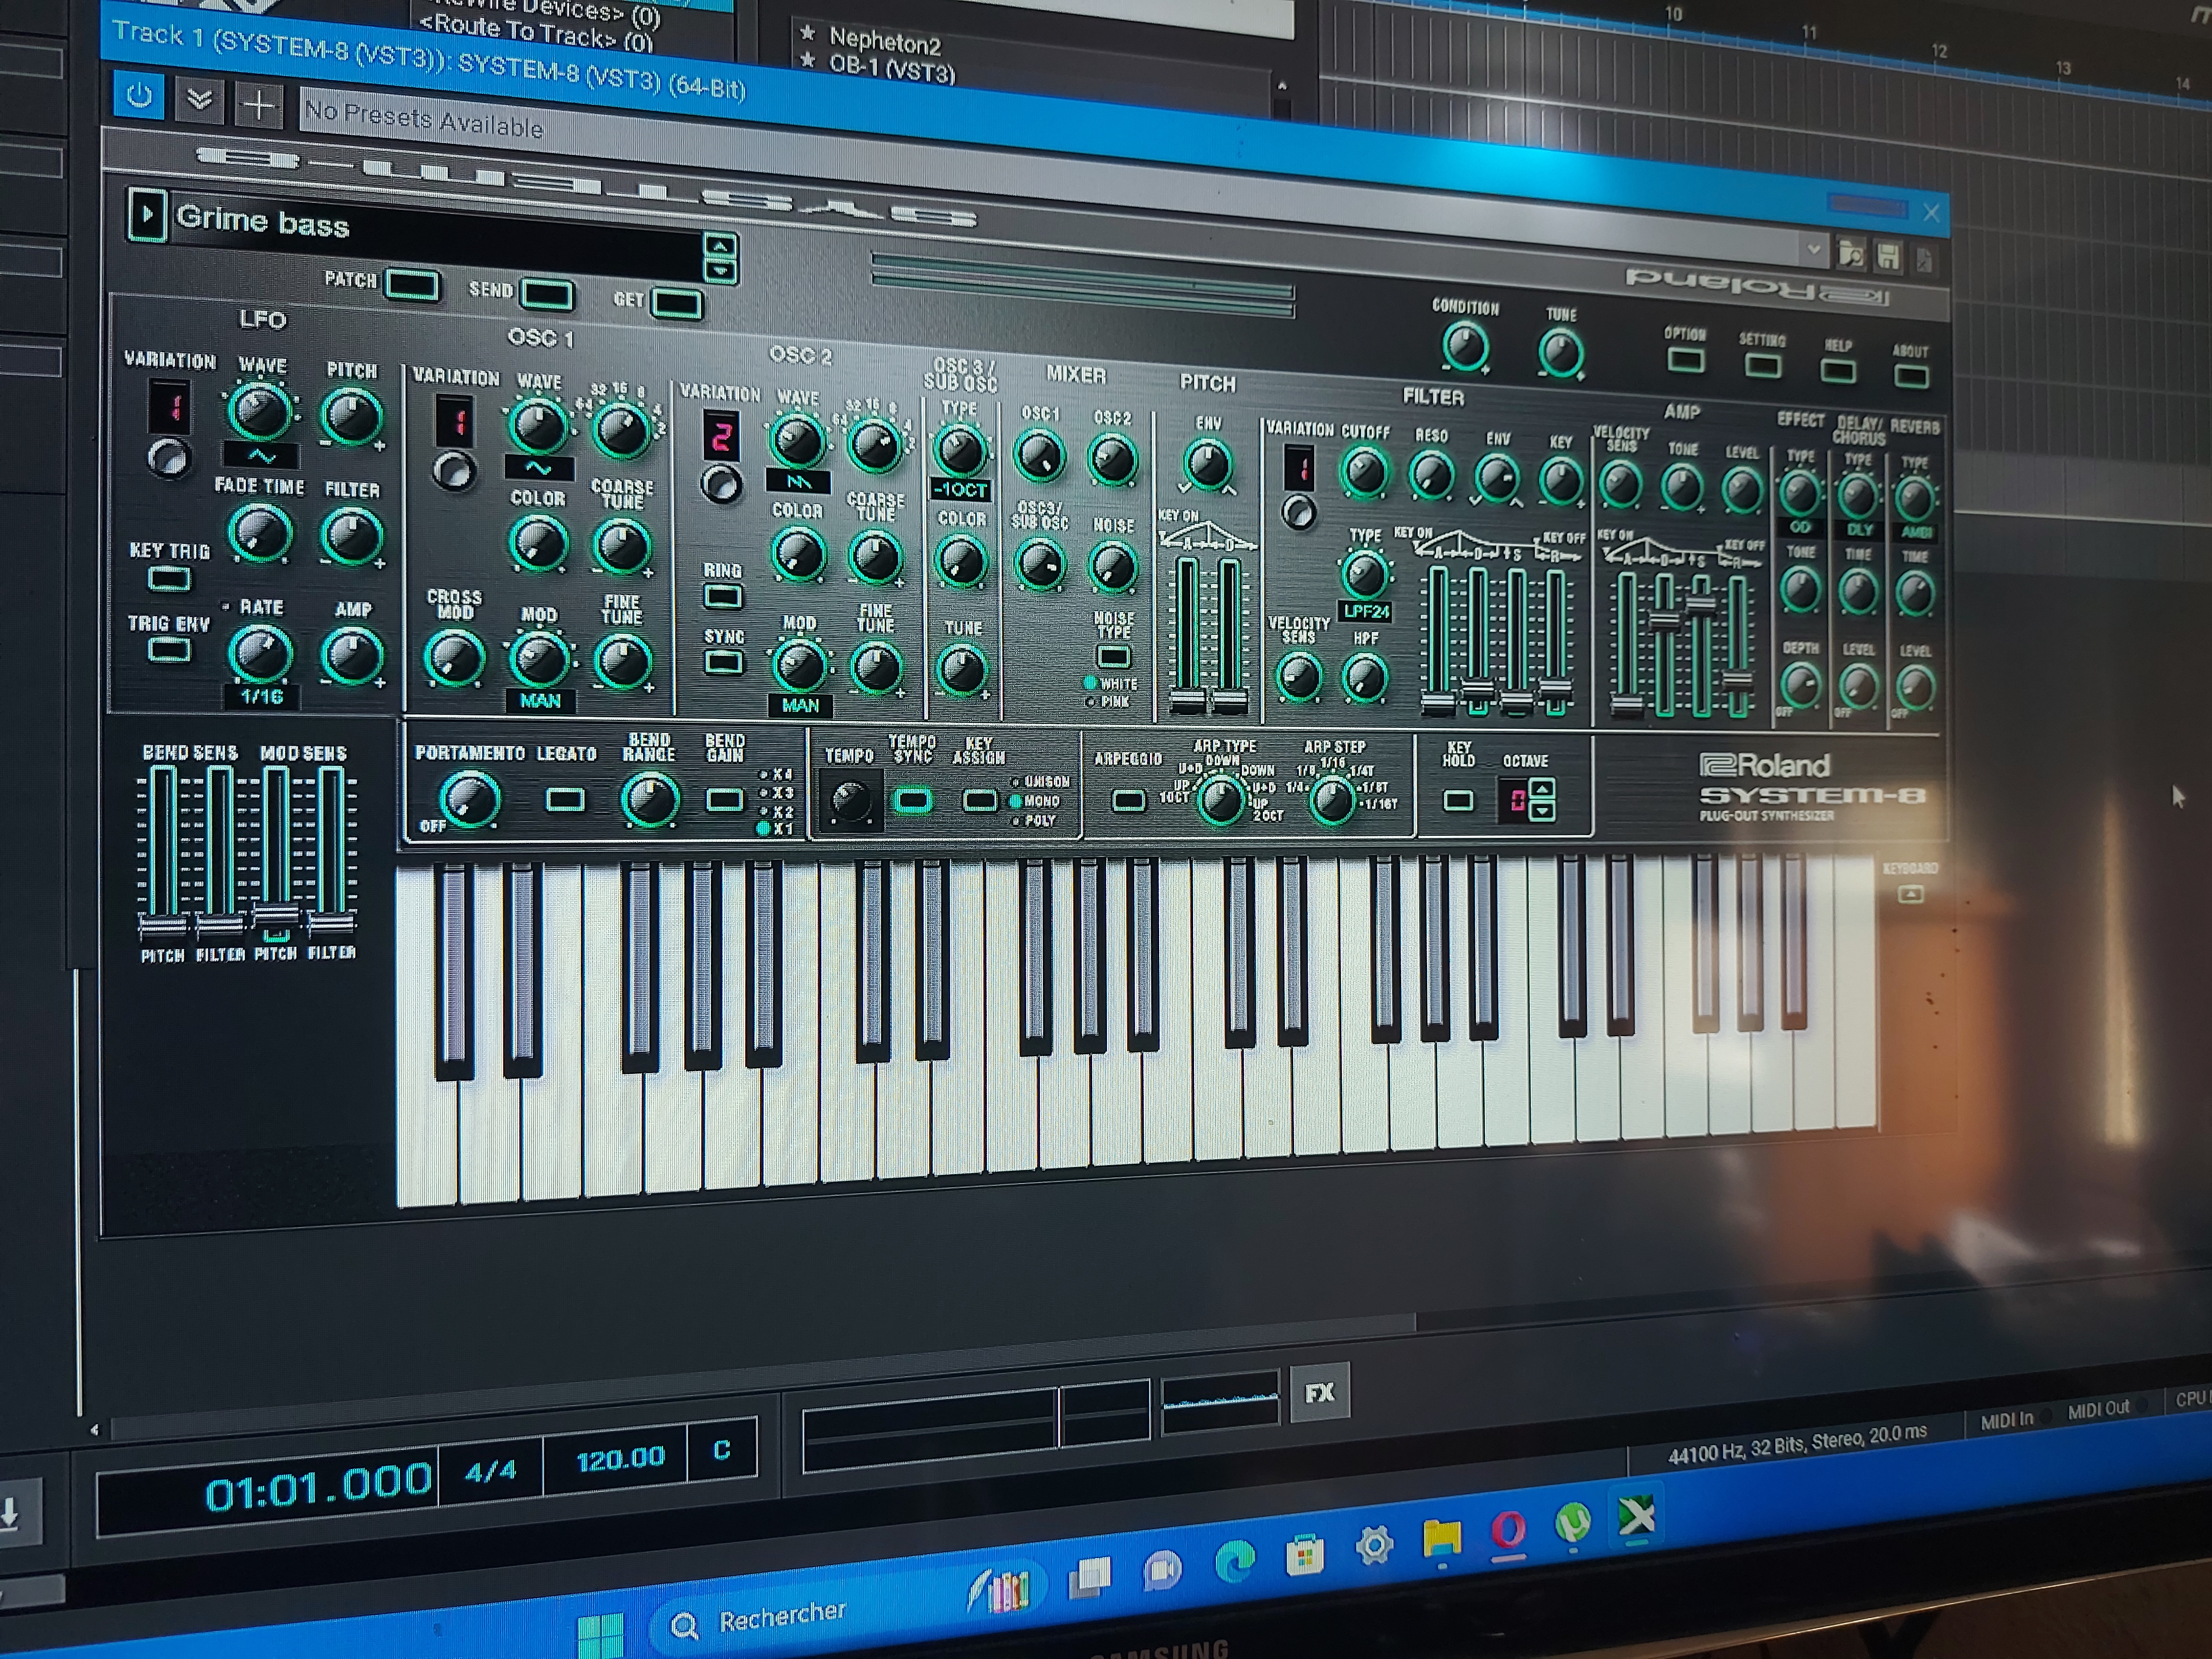Click OSC 3 TYPE -1OCT selector
Screen dimensions: 2212x1659
pos(960,490)
